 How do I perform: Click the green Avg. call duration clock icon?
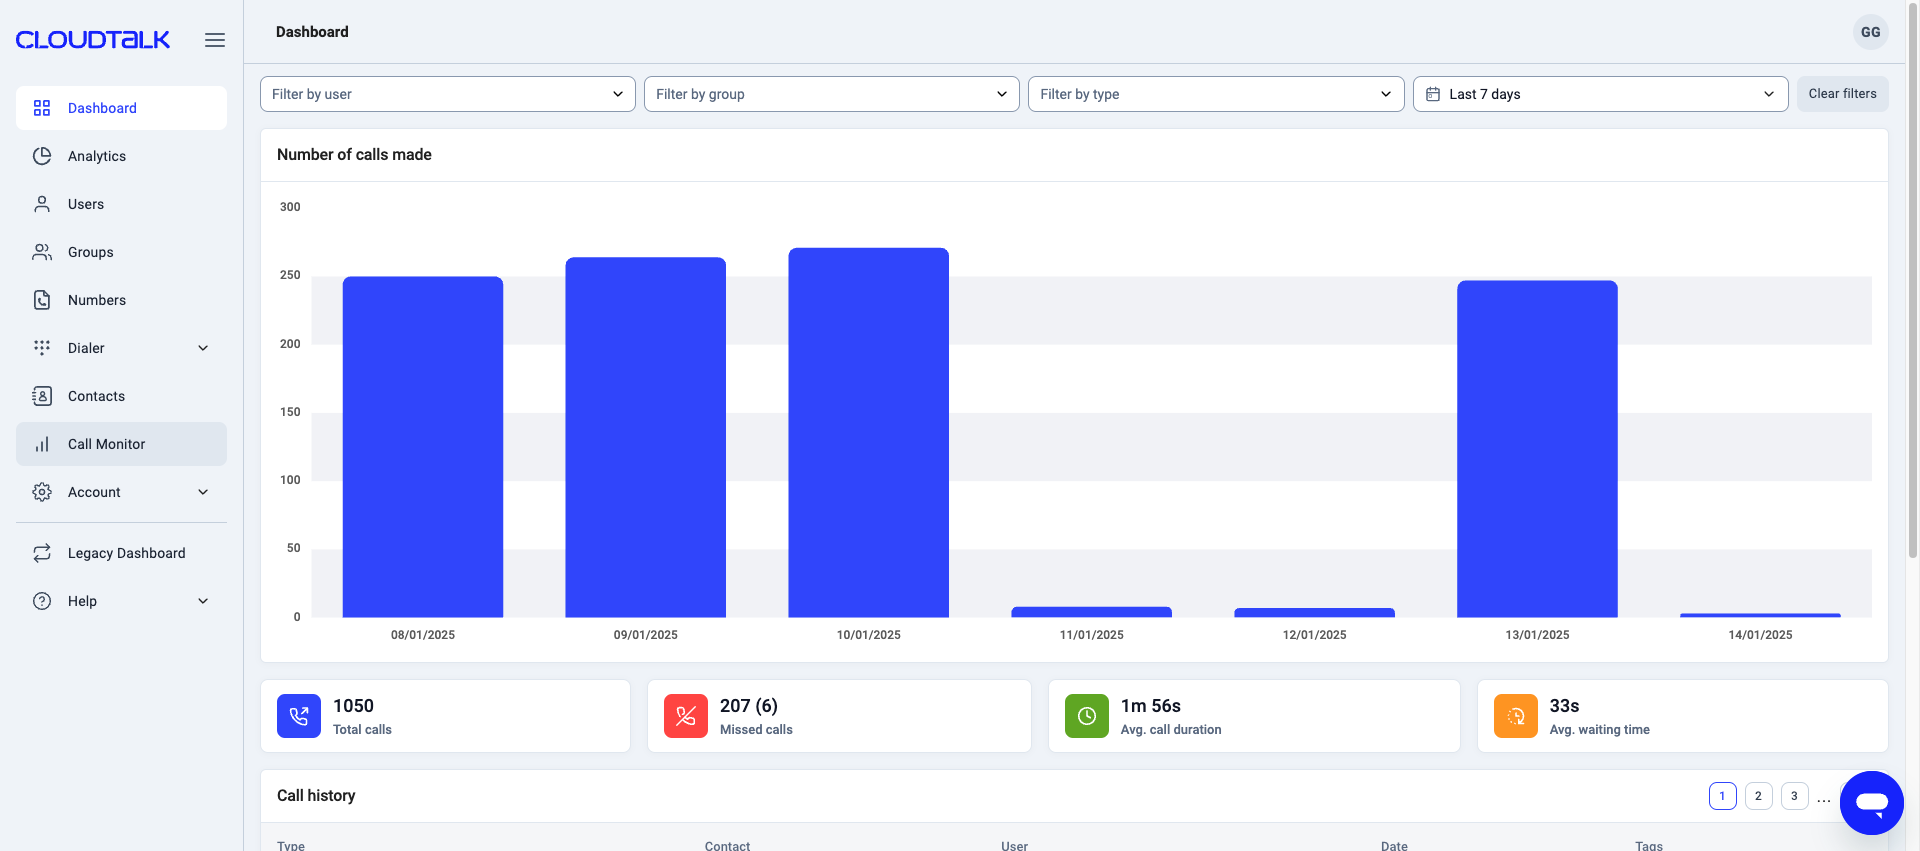click(1087, 716)
